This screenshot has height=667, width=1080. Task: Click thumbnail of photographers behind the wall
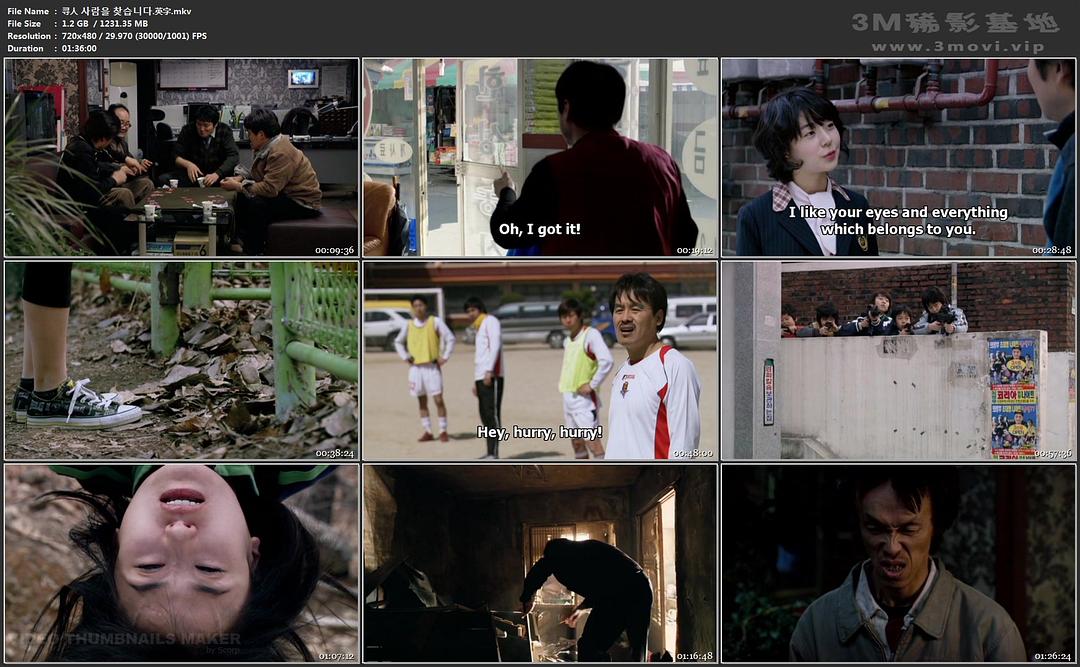(898, 360)
